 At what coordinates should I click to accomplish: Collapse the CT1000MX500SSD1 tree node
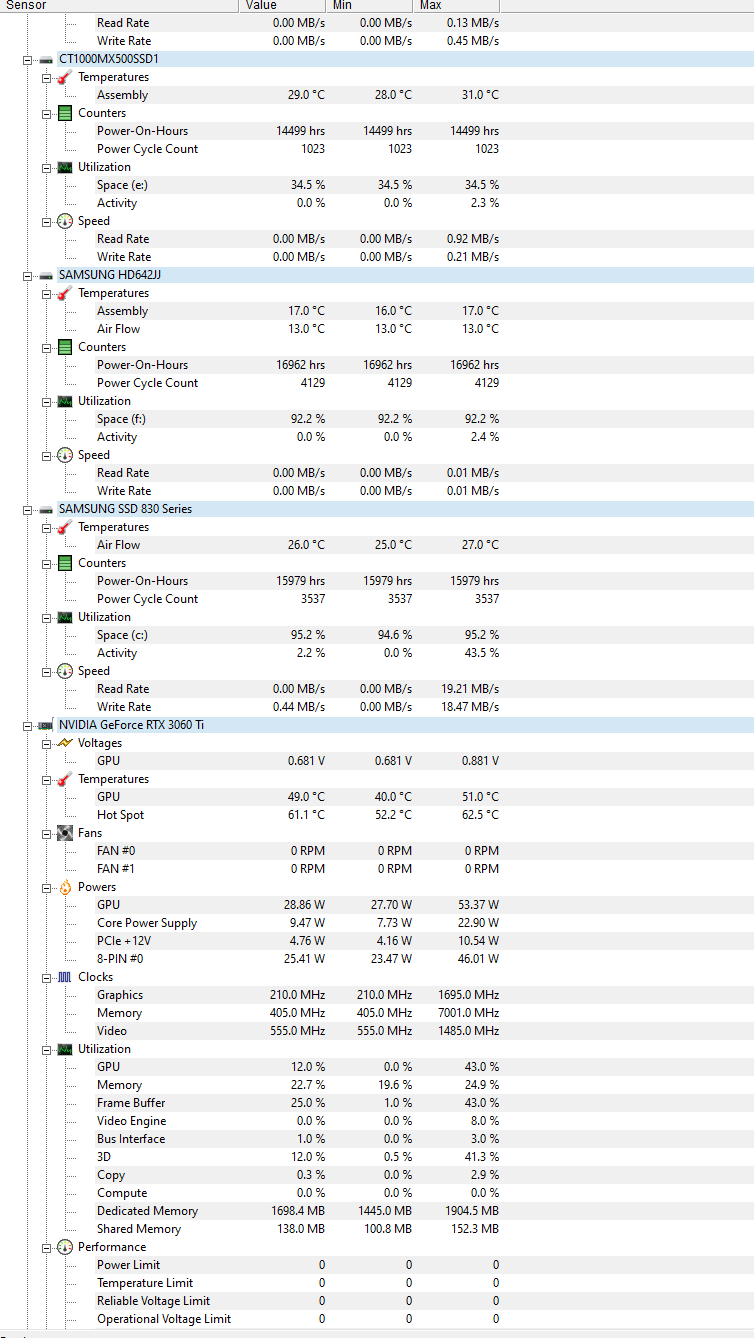pyautogui.click(x=28, y=59)
